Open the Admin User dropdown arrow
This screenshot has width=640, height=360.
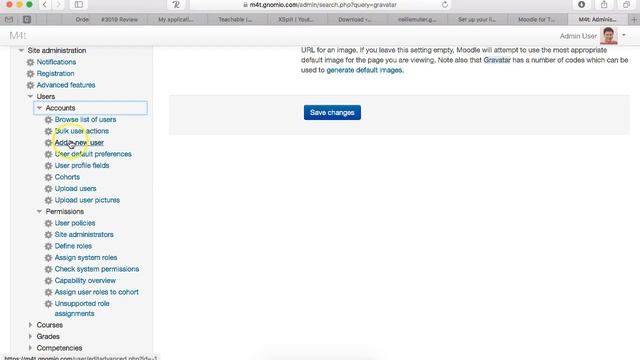tap(624, 36)
